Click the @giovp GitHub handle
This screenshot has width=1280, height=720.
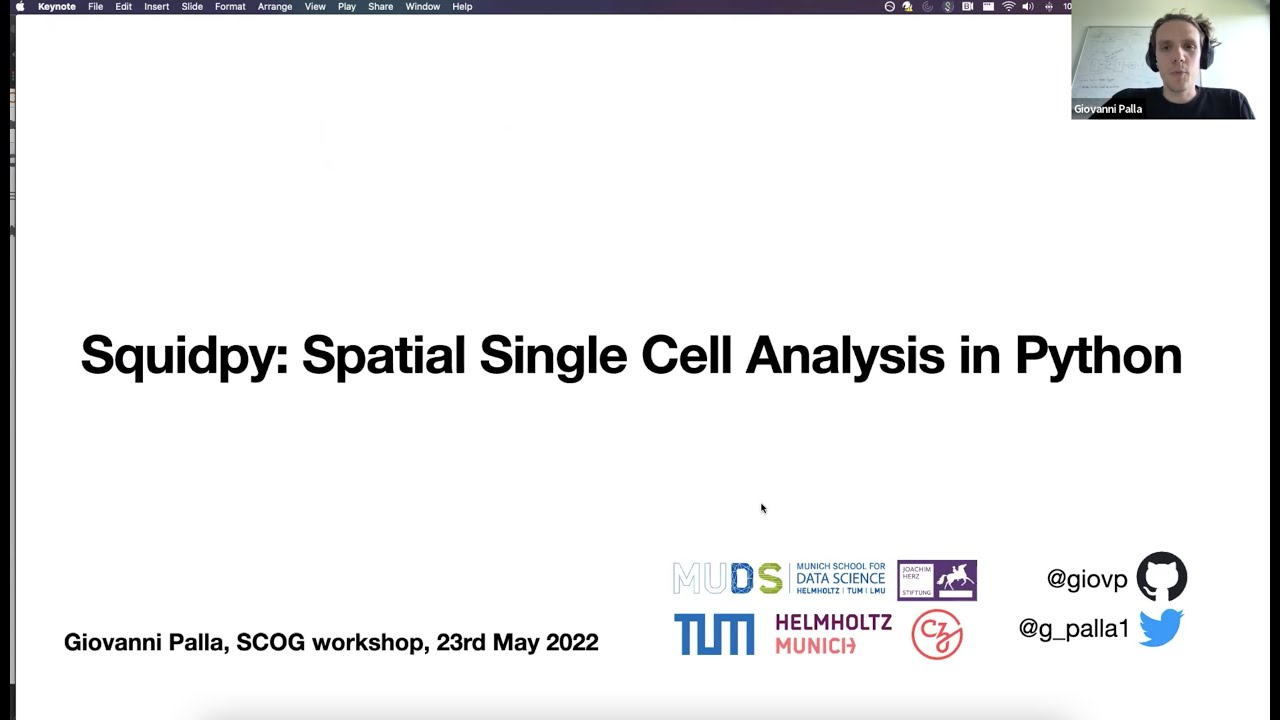point(1087,579)
